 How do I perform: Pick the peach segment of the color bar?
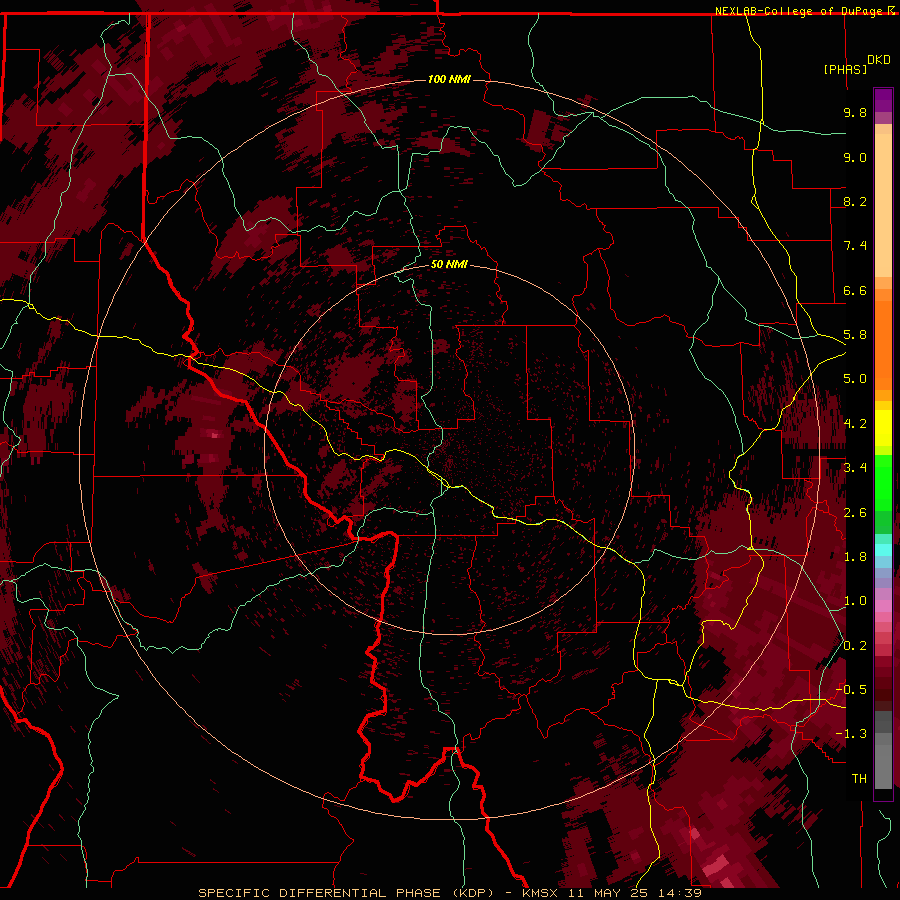883,201
